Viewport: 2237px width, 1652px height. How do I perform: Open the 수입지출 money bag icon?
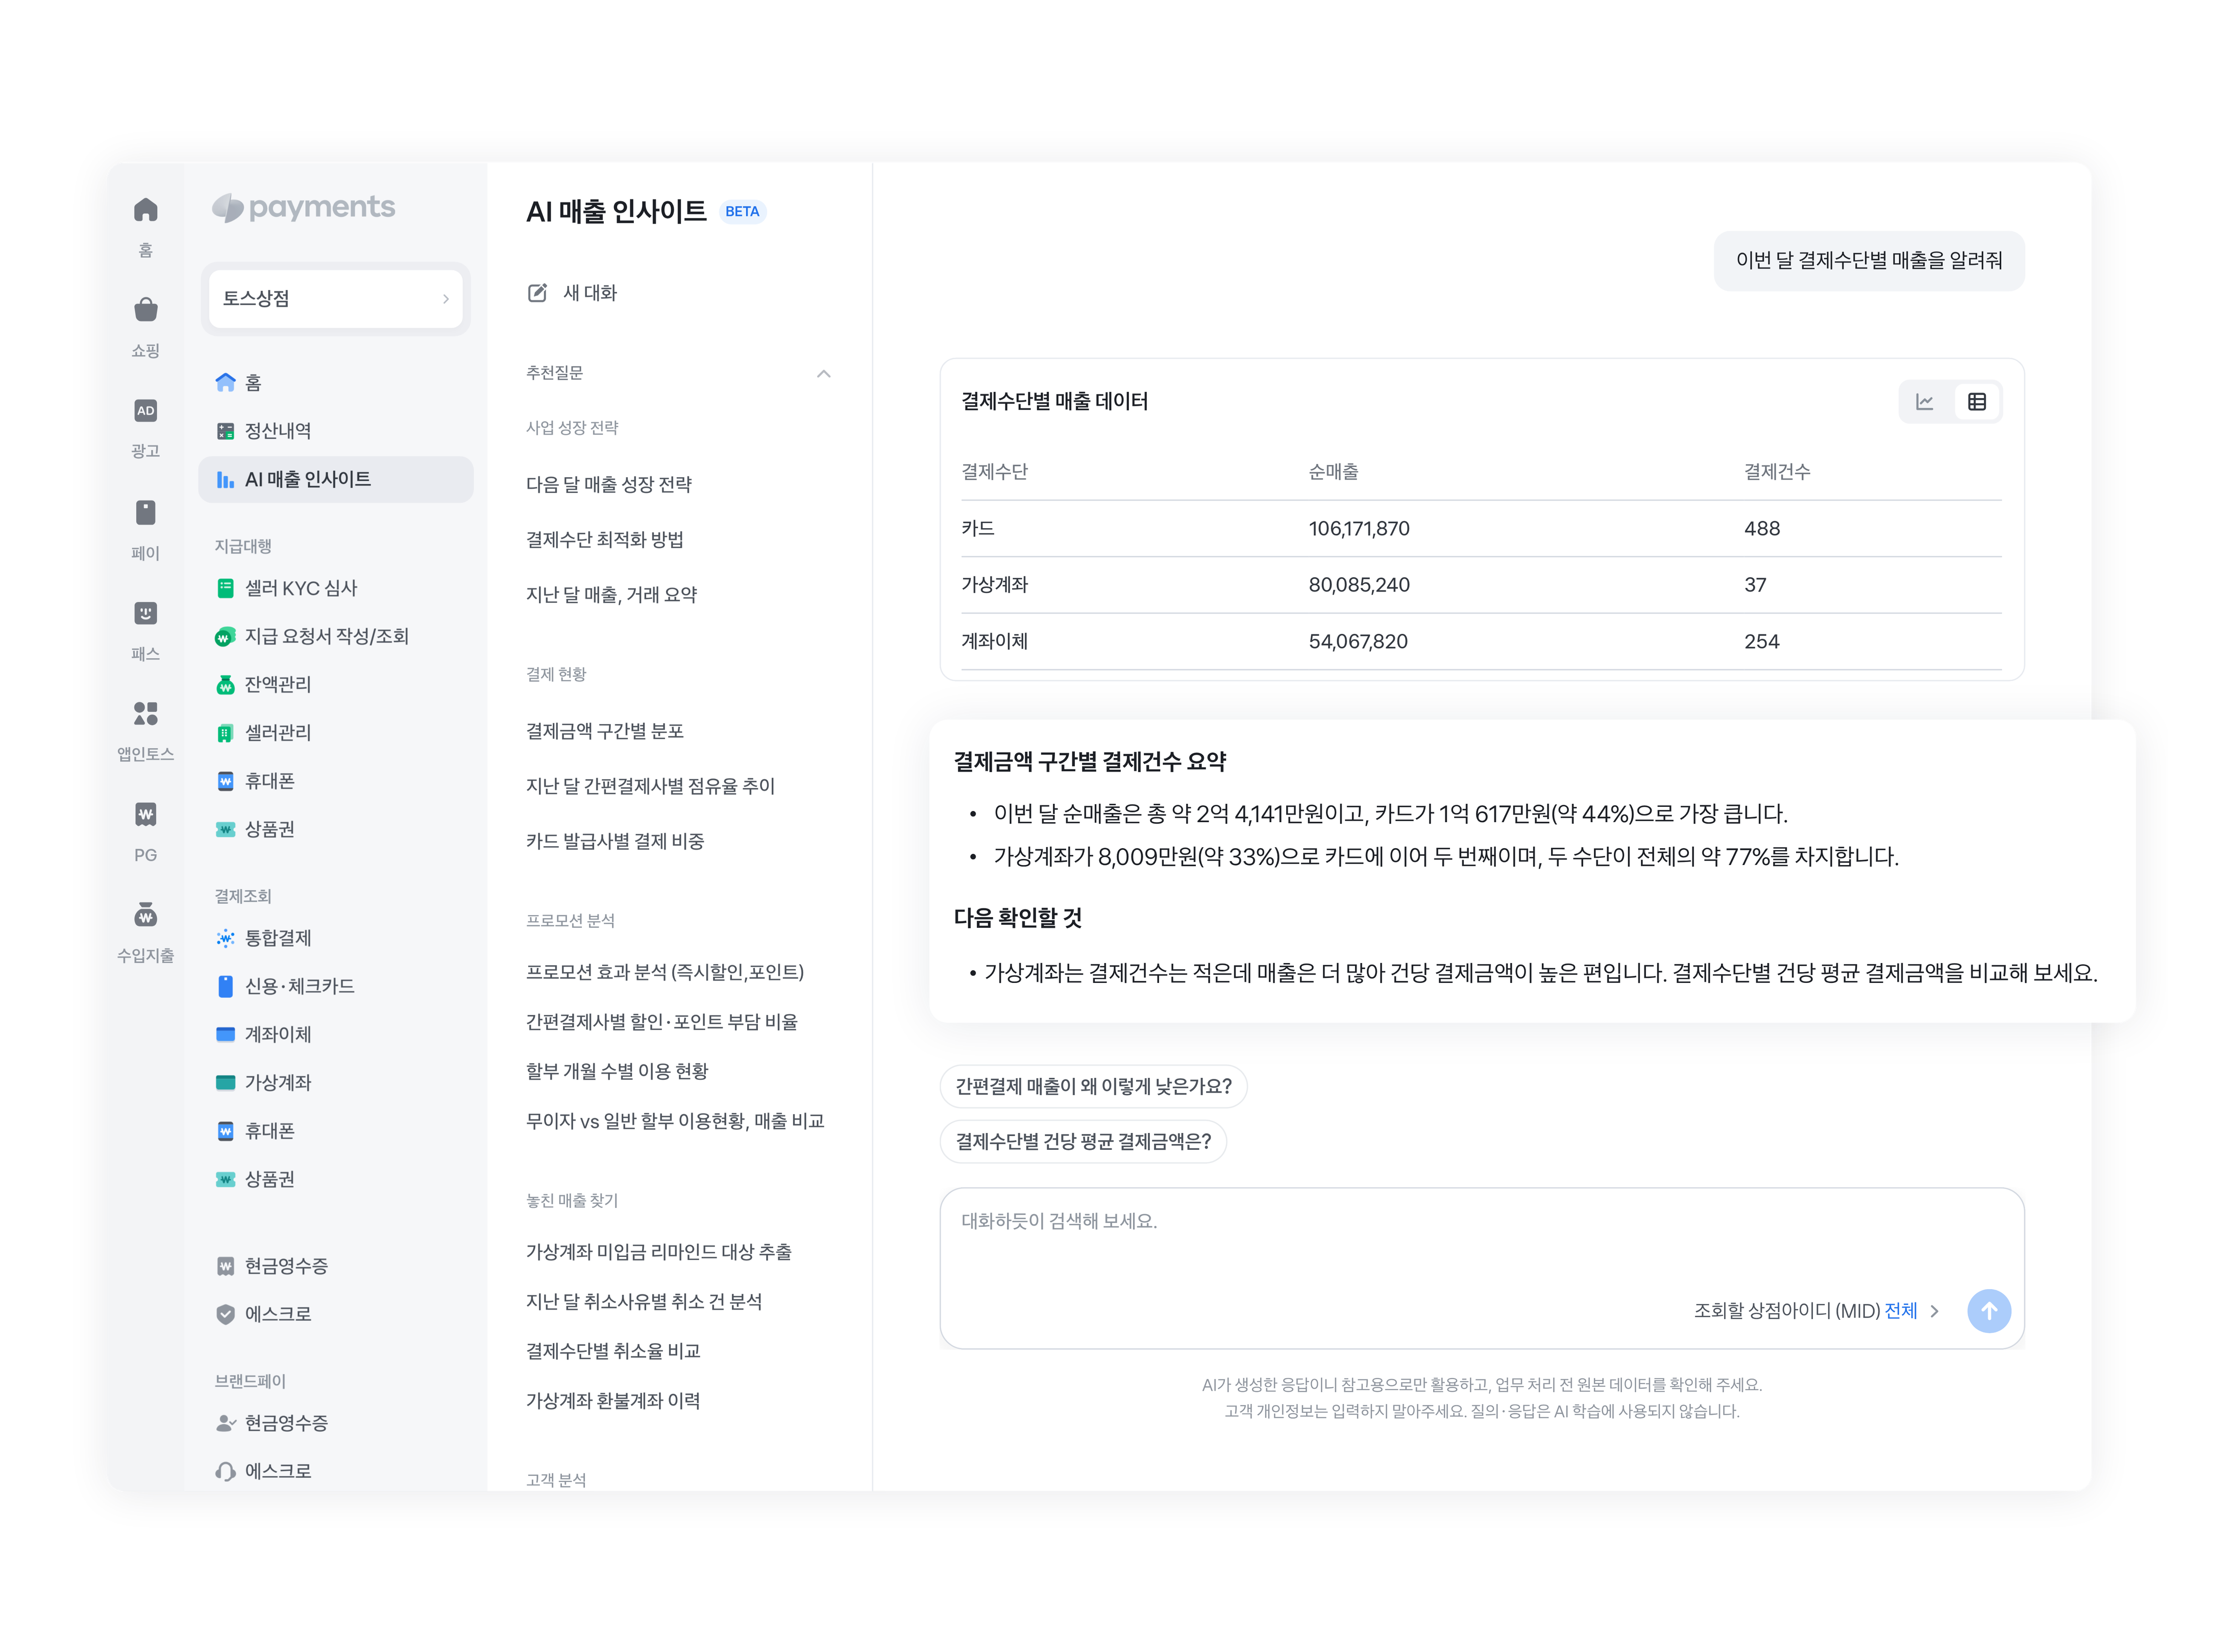point(146,915)
